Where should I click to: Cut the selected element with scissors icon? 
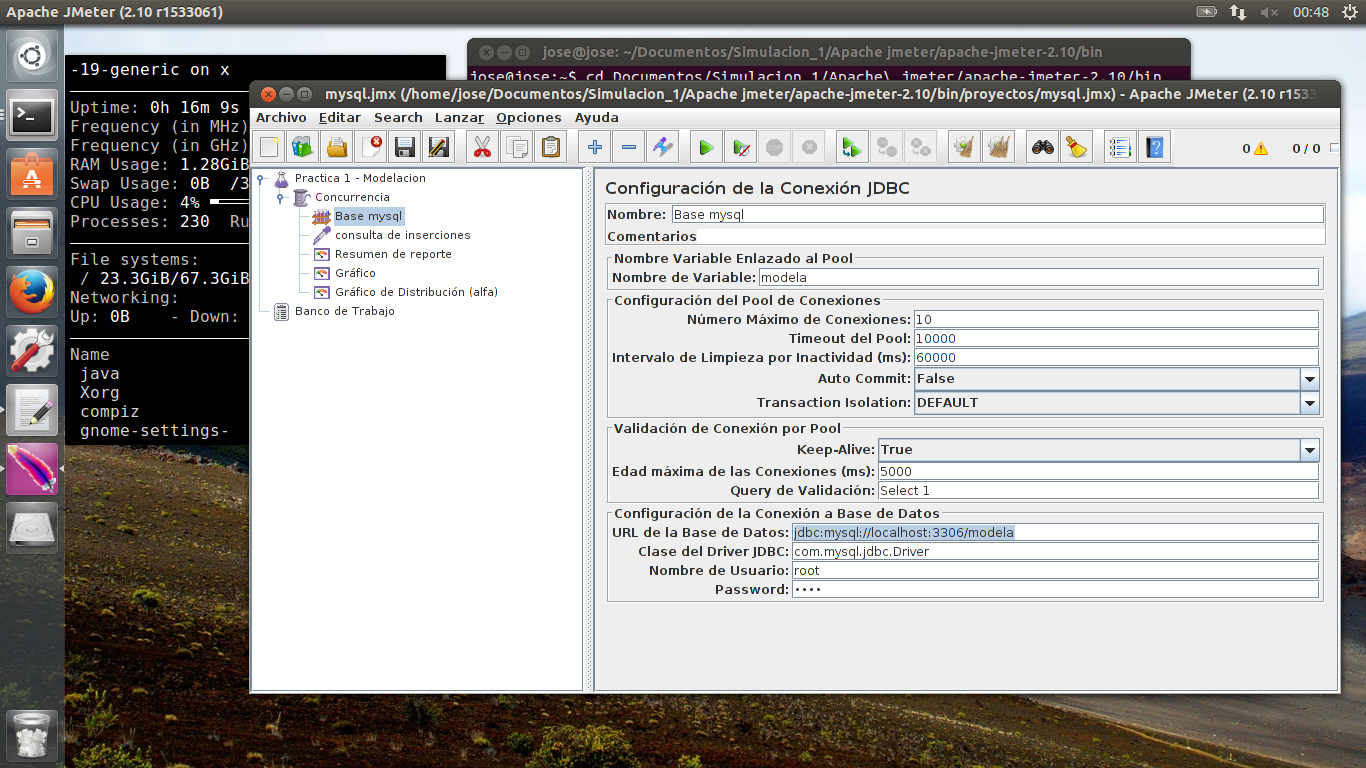click(x=483, y=147)
